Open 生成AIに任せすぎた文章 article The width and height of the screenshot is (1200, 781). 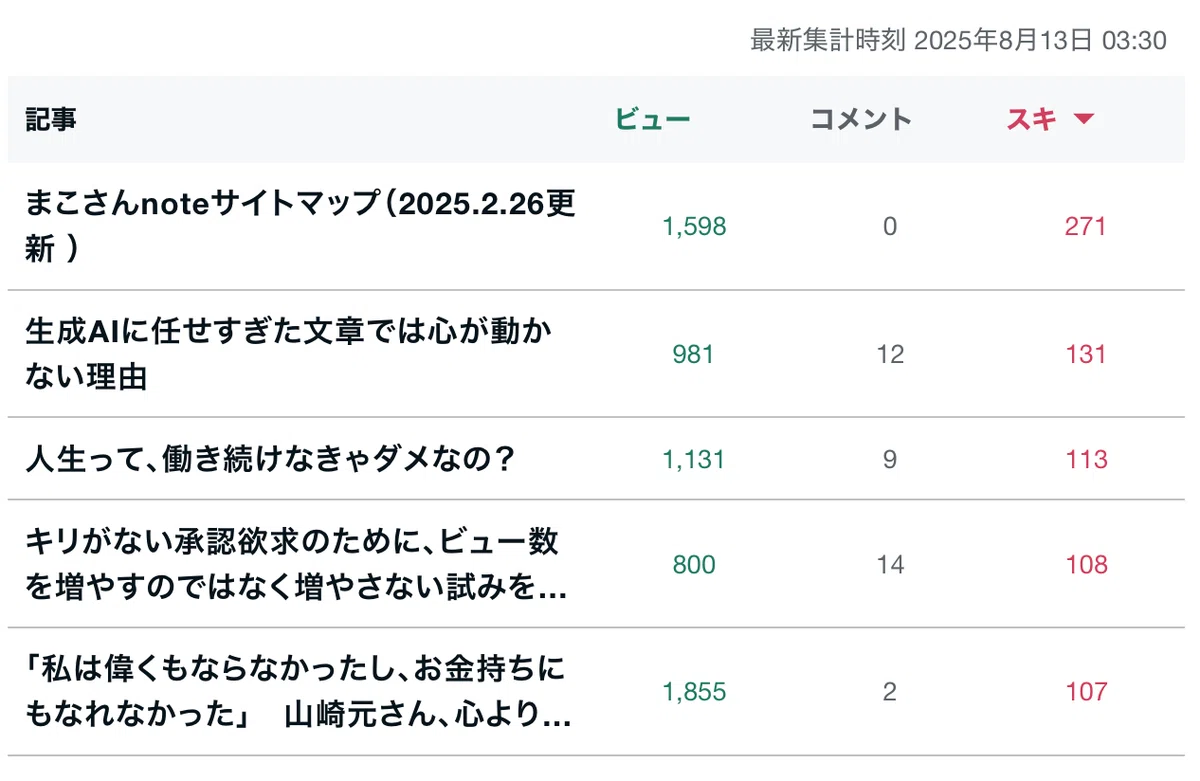coord(288,354)
